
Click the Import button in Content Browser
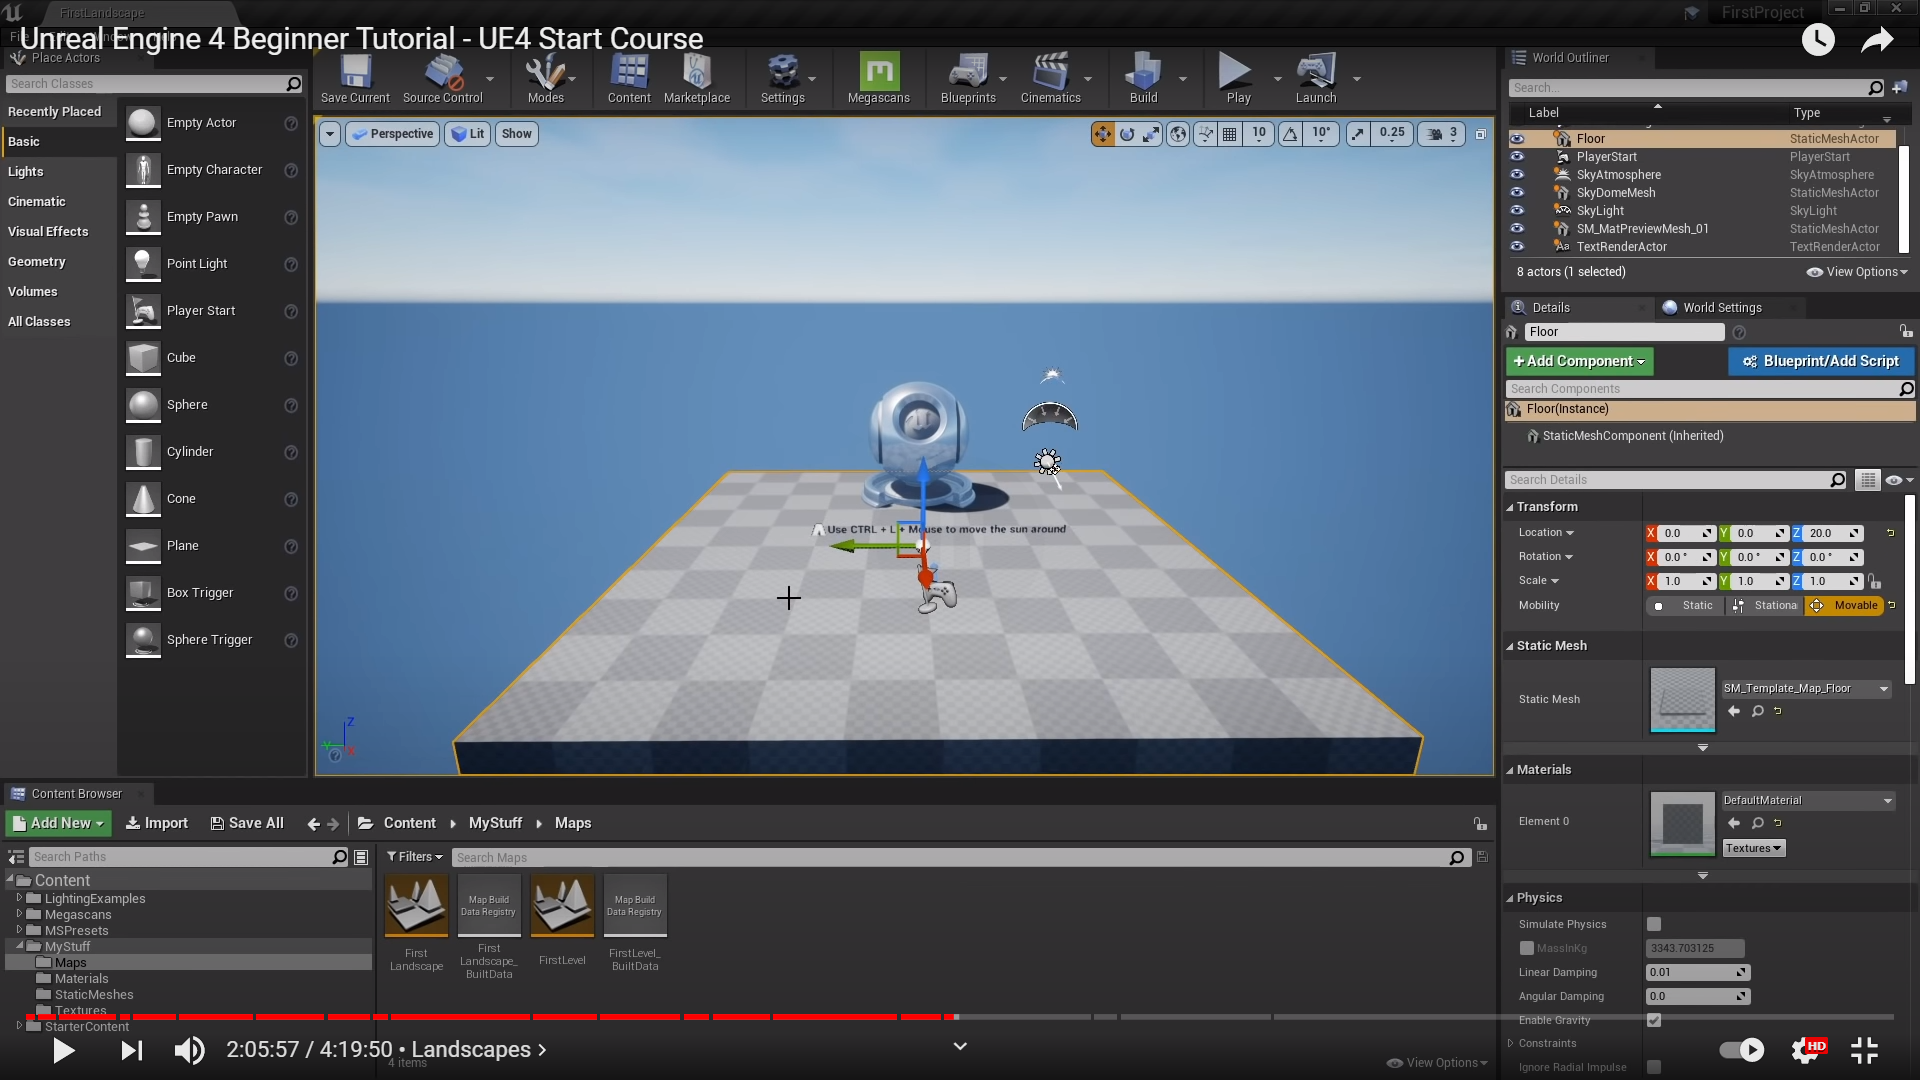point(157,823)
